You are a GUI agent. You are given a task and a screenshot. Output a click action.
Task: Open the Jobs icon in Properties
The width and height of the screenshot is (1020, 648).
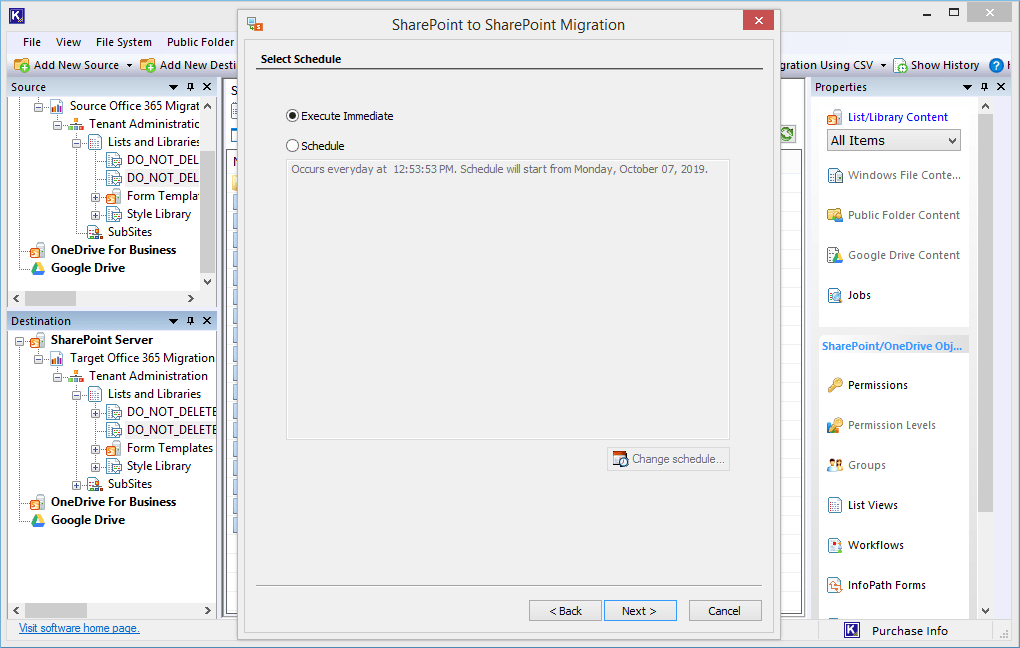835,295
